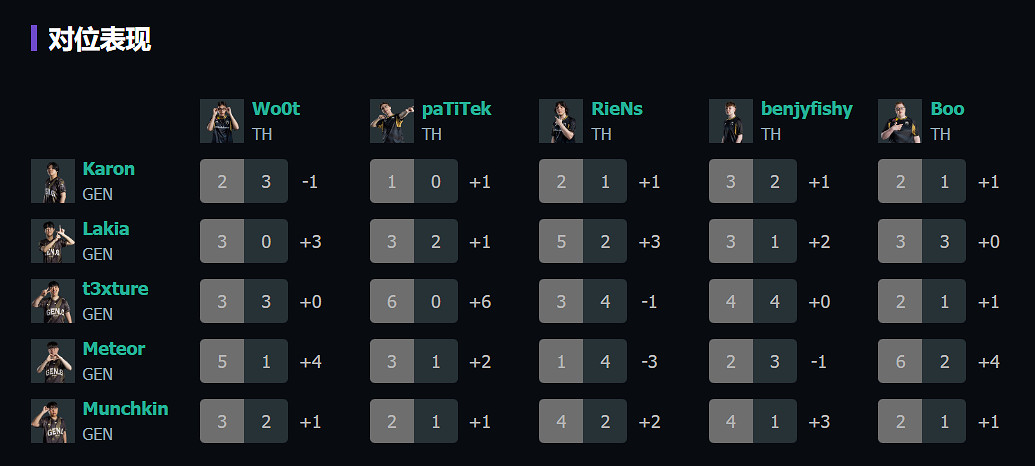Click Munchkin's player avatar

53,421
